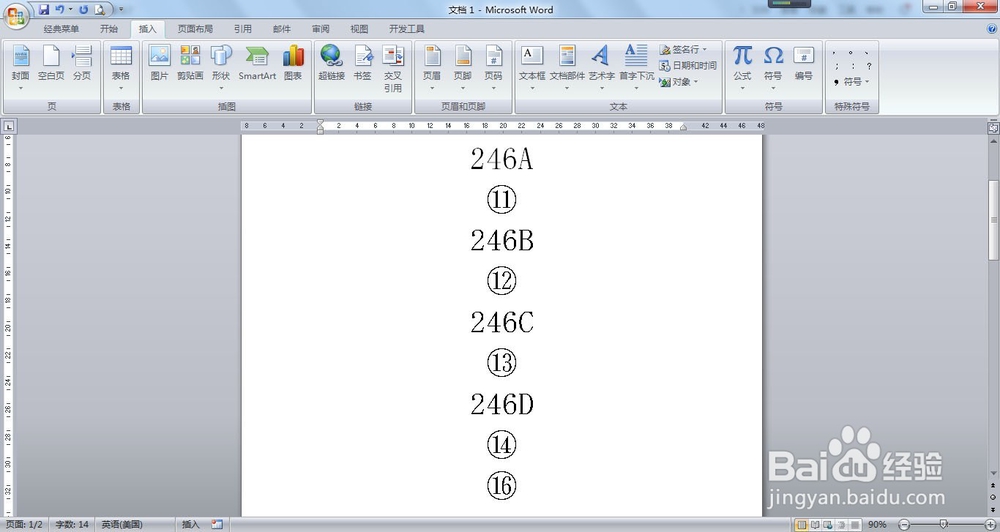1000x532 pixels.
Task: Click the scroll down arrow
Action: (993, 473)
